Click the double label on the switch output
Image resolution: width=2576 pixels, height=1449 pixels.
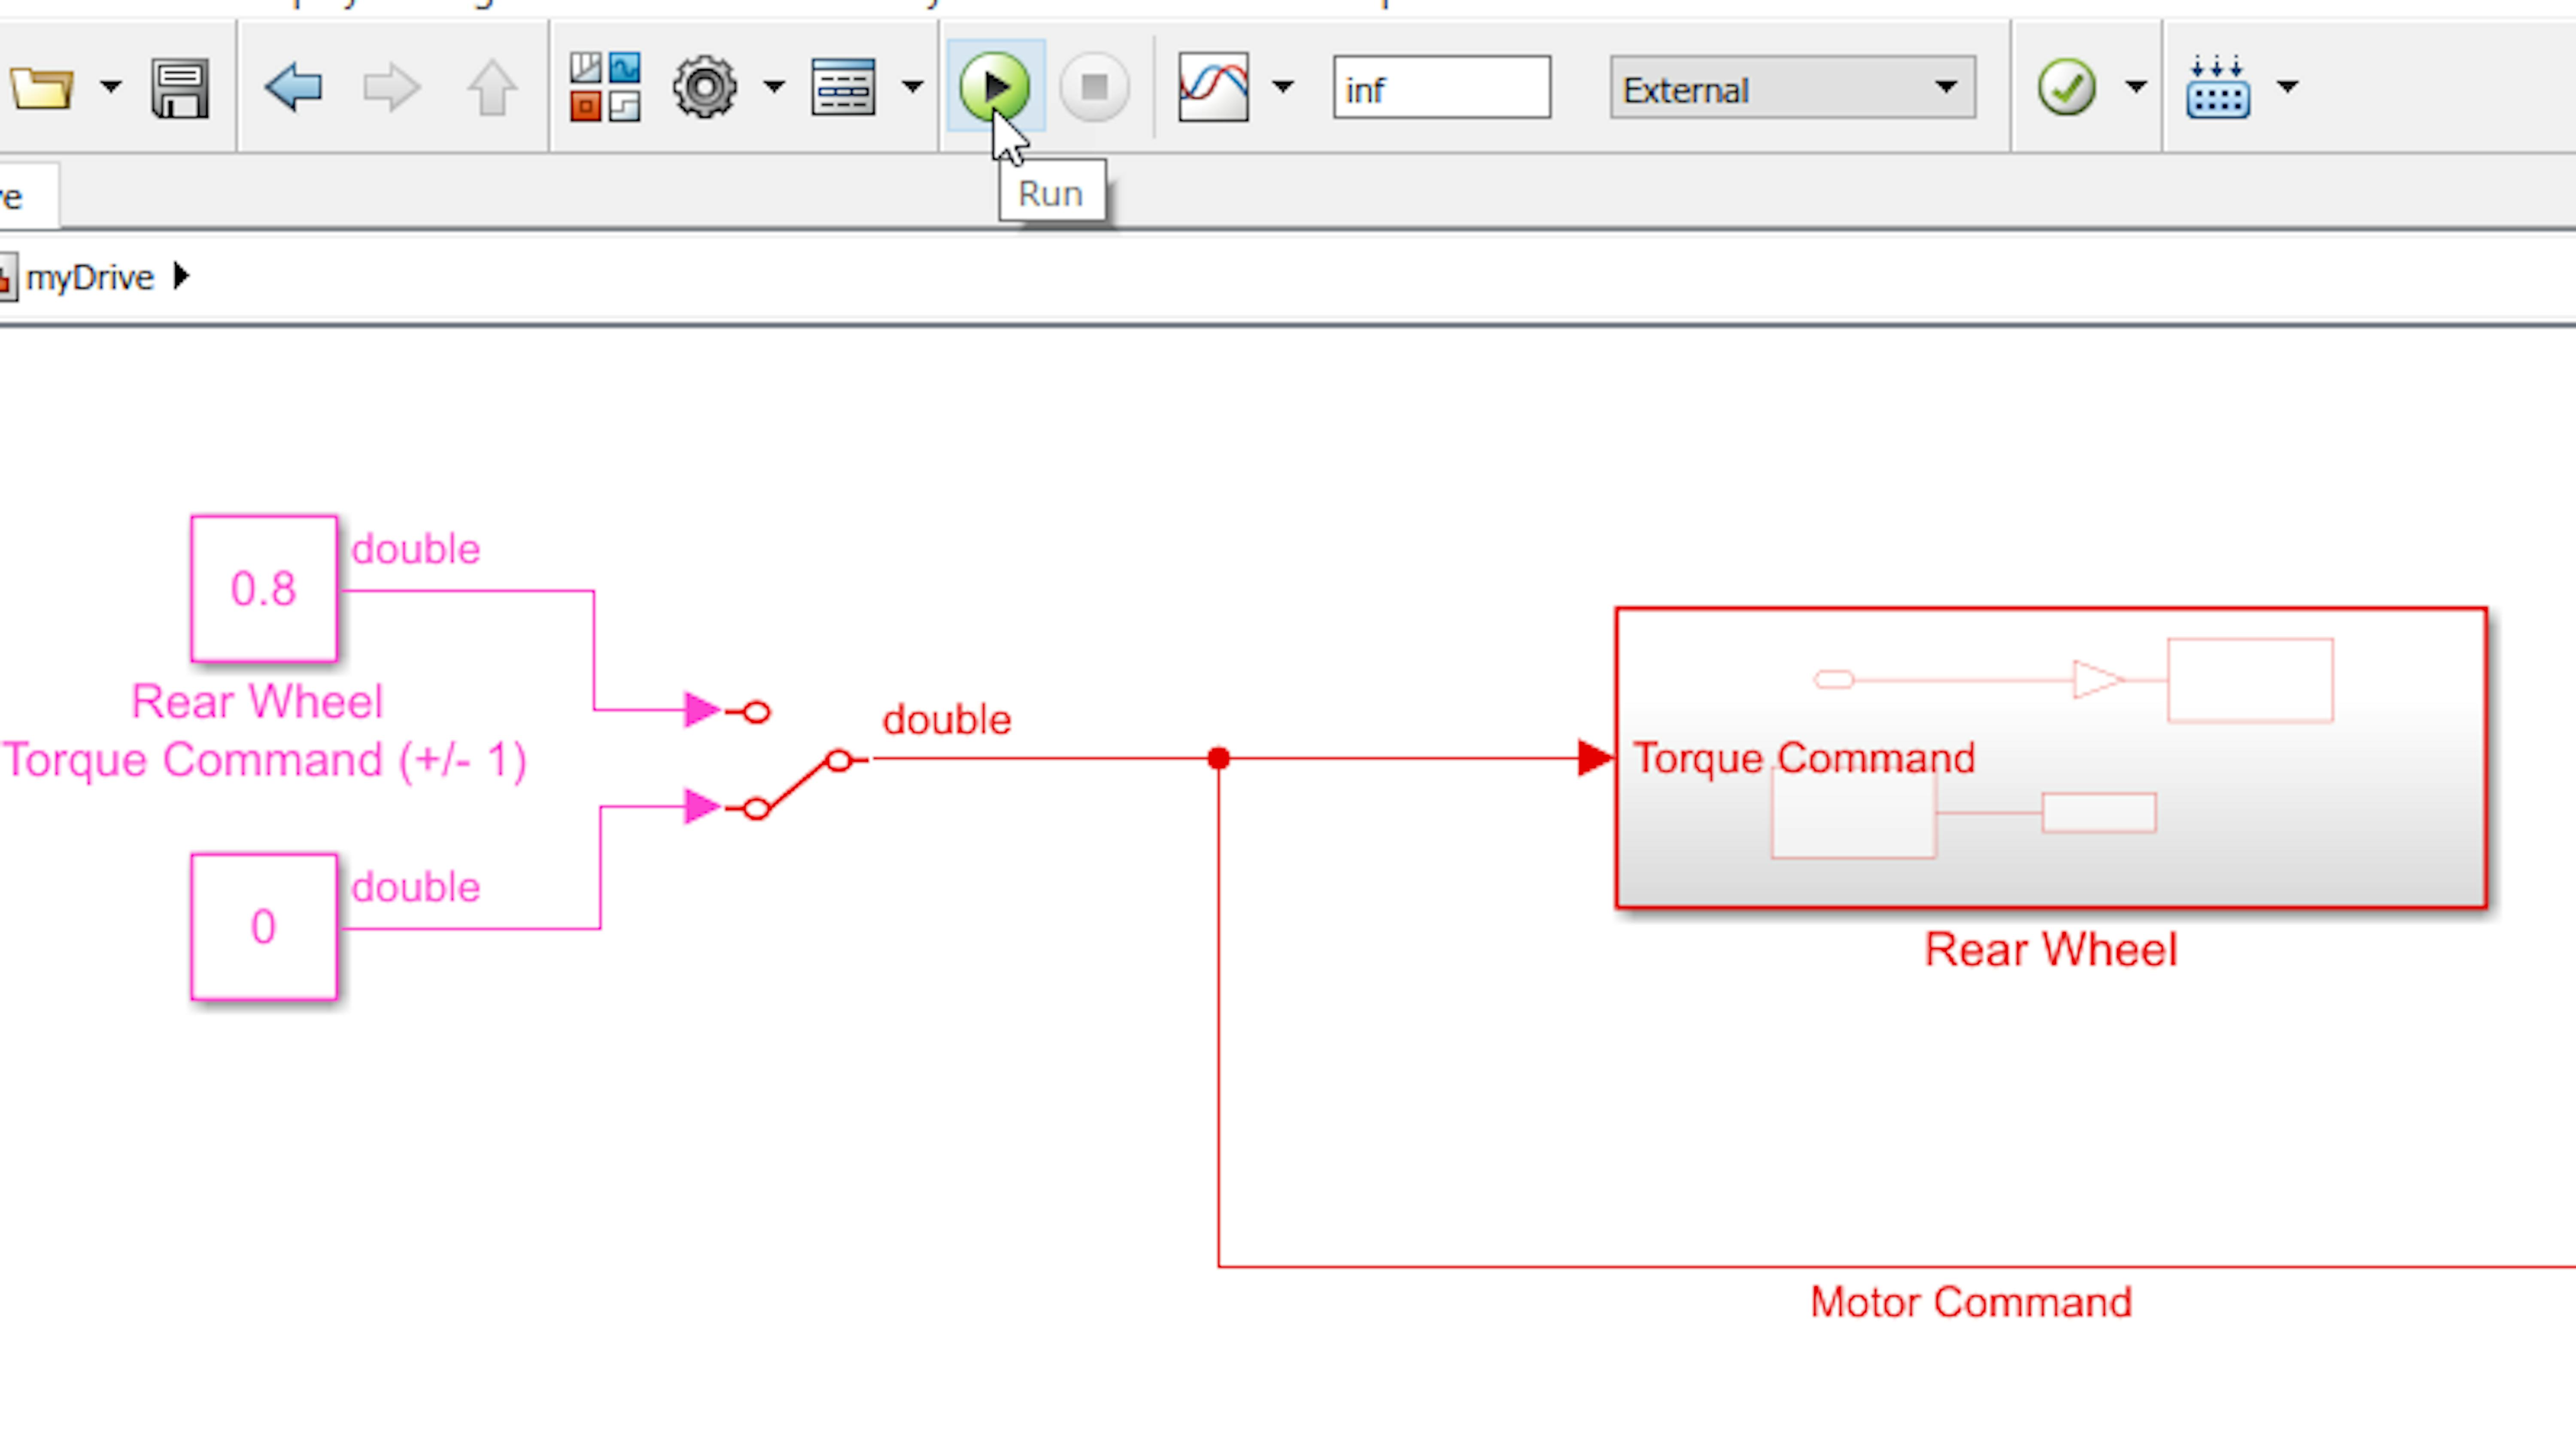pos(947,720)
